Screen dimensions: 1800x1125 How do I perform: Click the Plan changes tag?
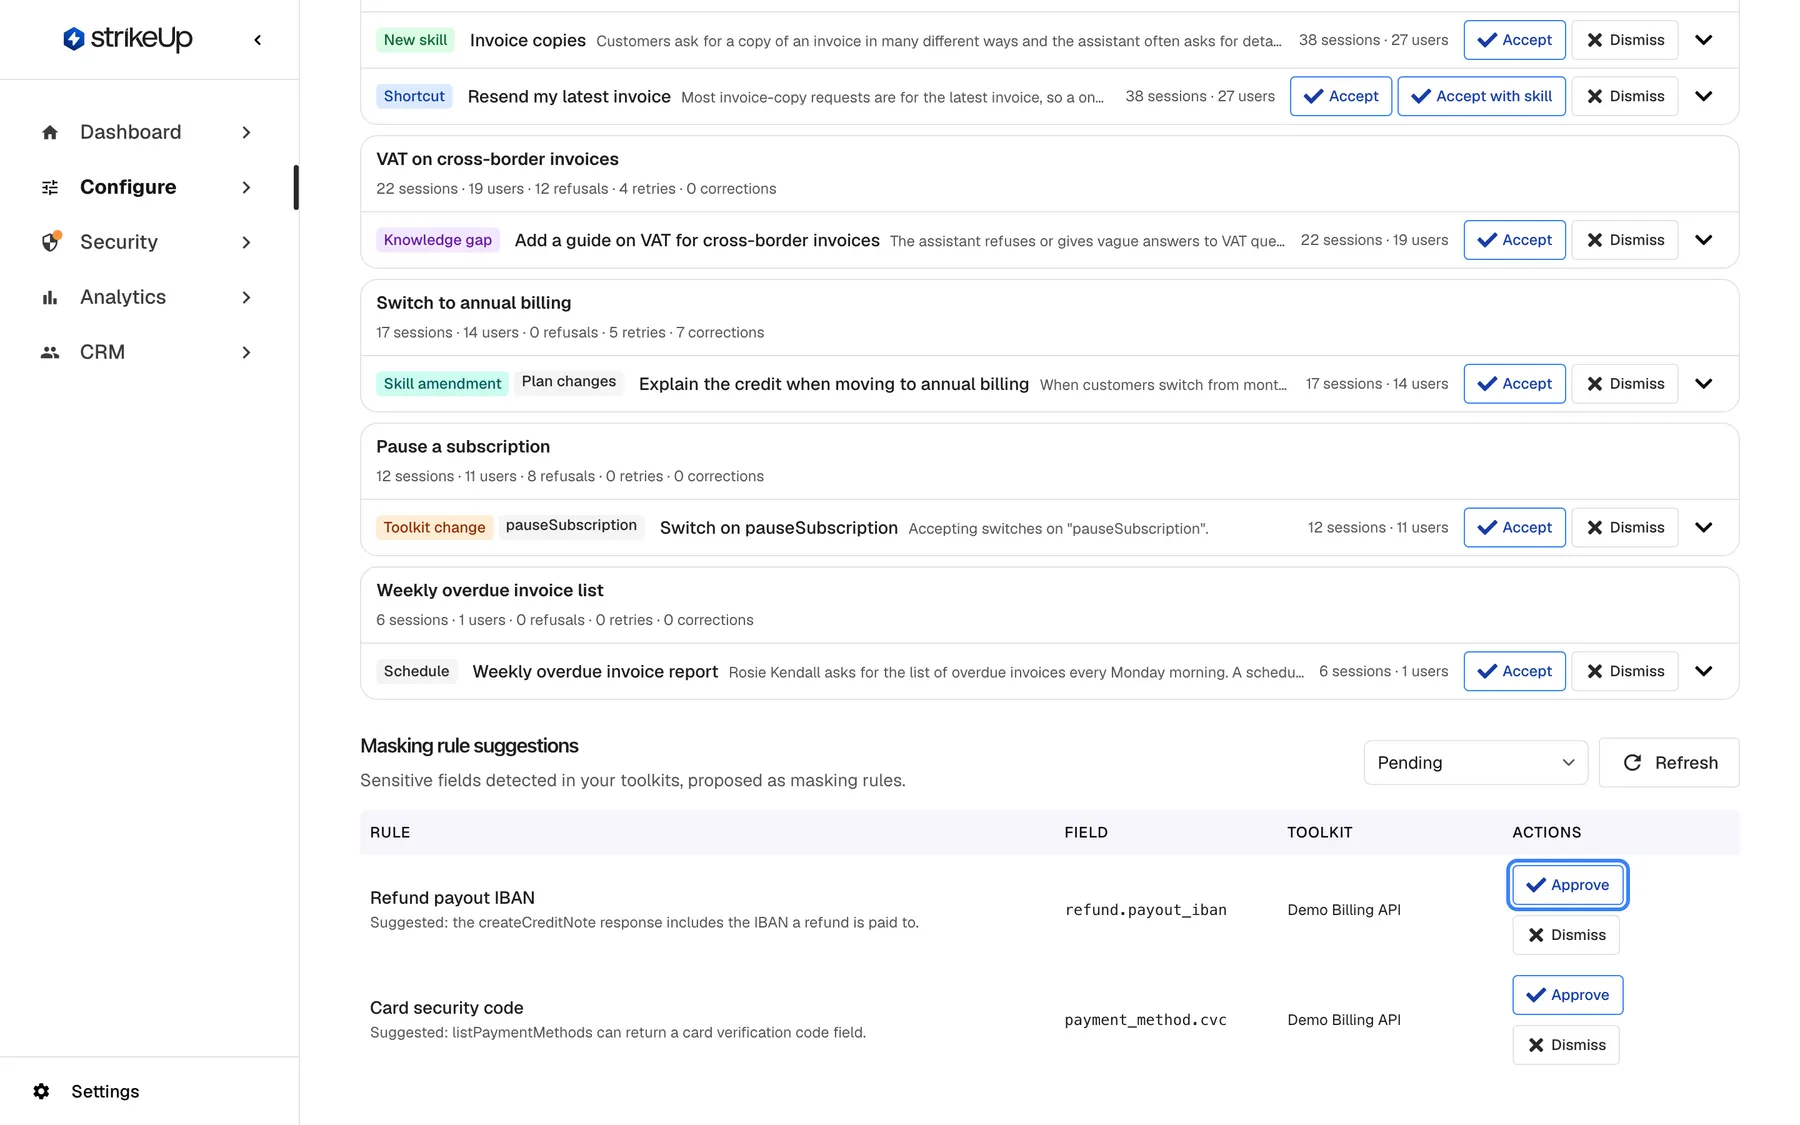point(569,382)
